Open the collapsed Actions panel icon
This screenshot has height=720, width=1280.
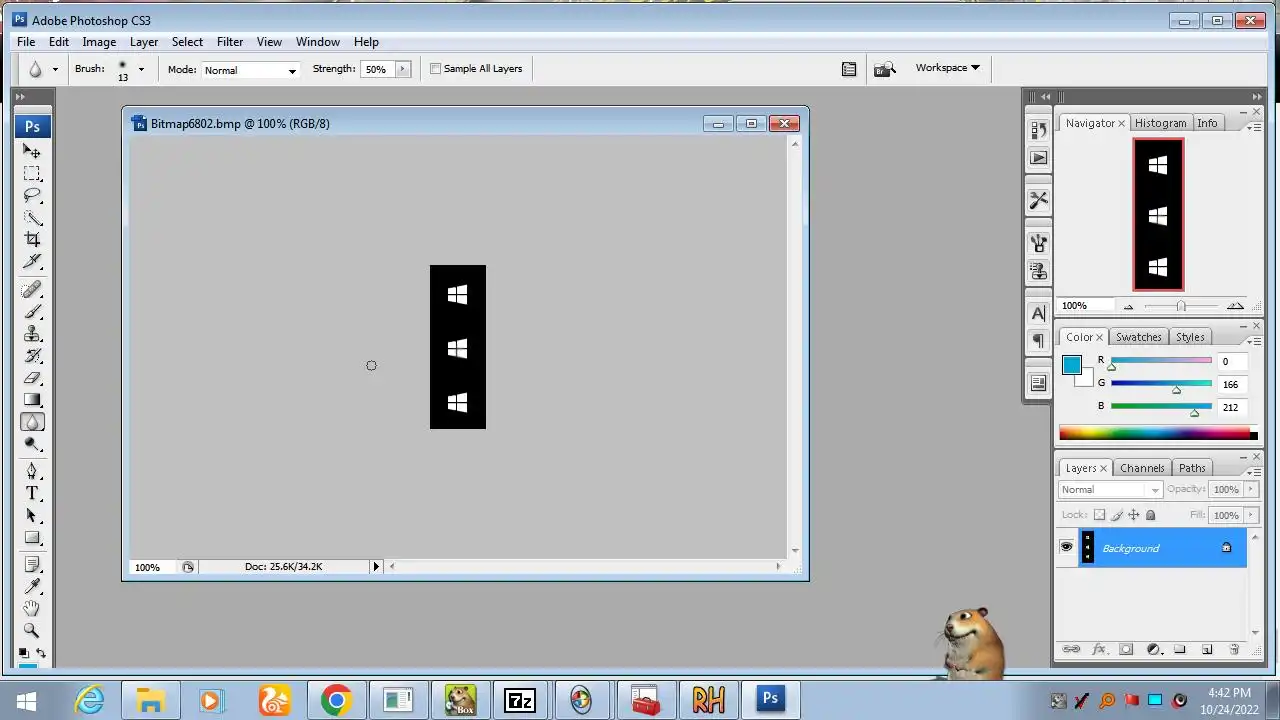1038,158
